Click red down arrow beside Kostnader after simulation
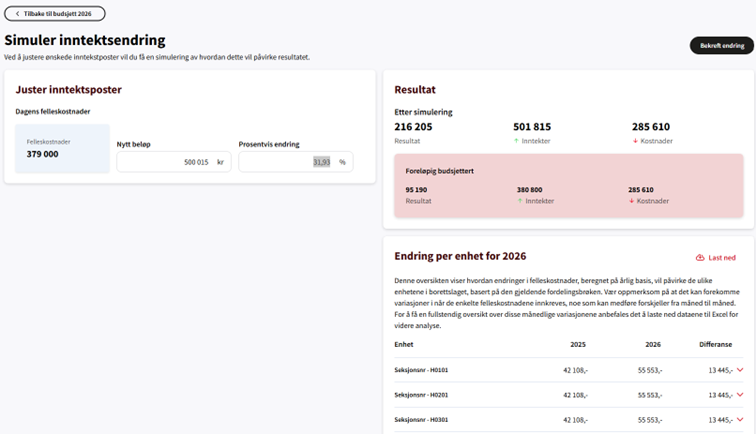The width and height of the screenshot is (756, 434). [636, 141]
